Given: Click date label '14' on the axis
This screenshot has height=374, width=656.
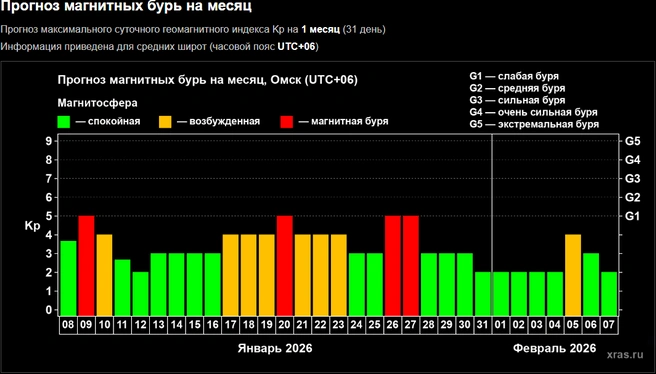Looking at the screenshot, I should 176,325.
